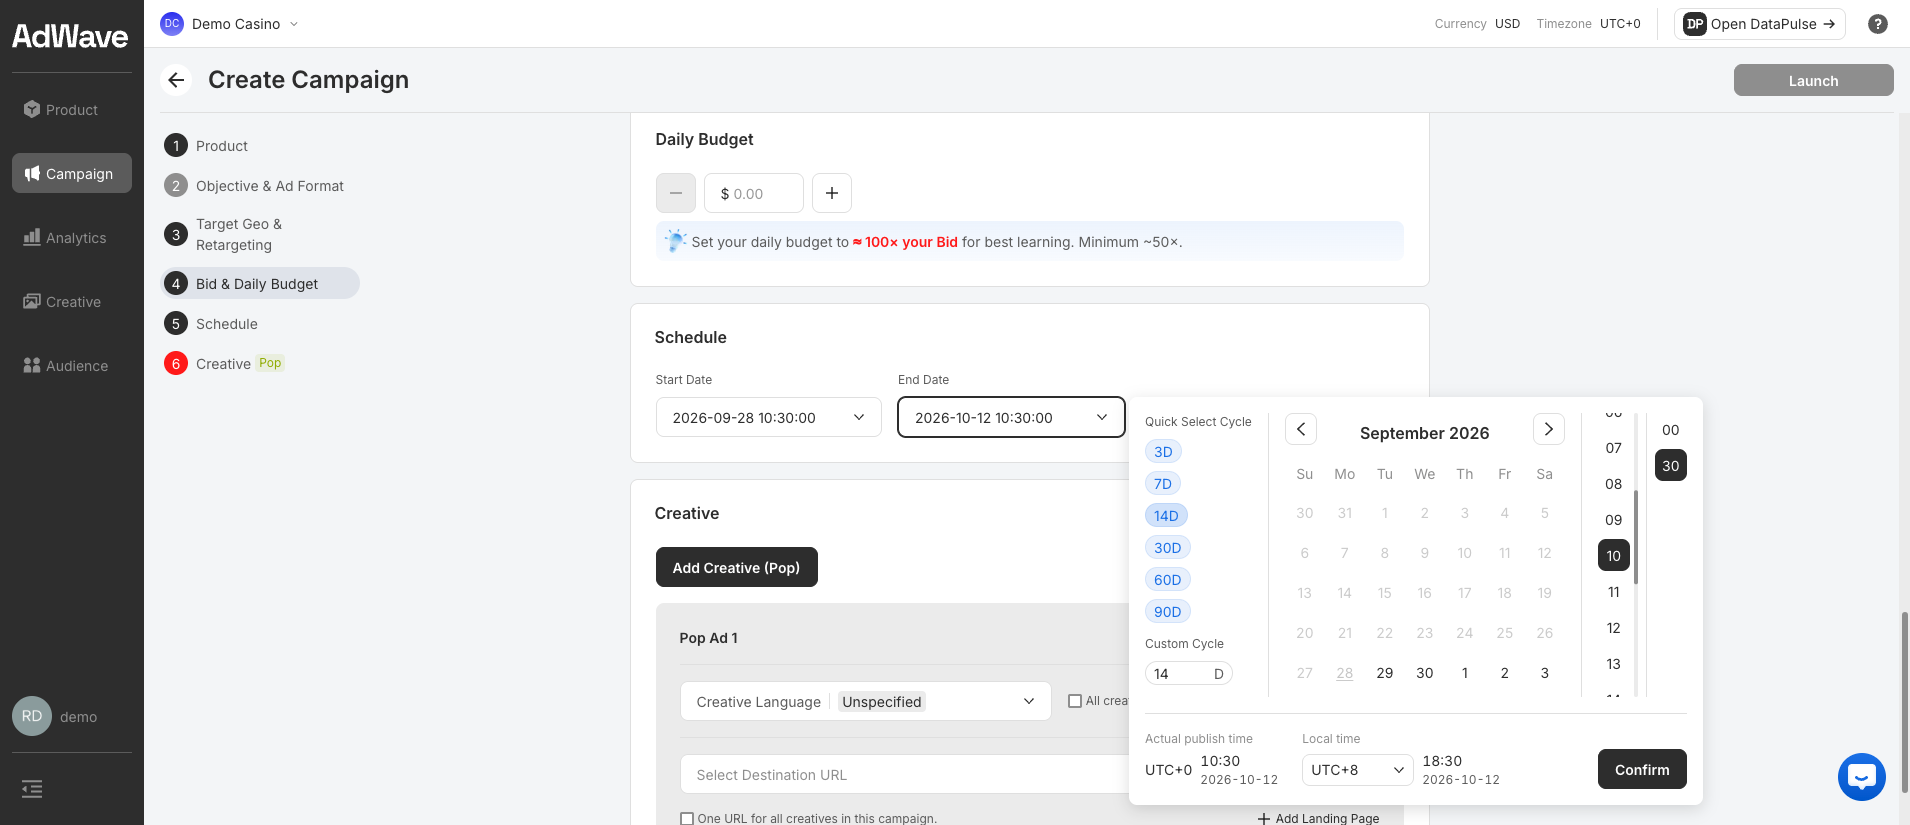Open the UTC+8 local timezone dropdown

tap(1357, 770)
